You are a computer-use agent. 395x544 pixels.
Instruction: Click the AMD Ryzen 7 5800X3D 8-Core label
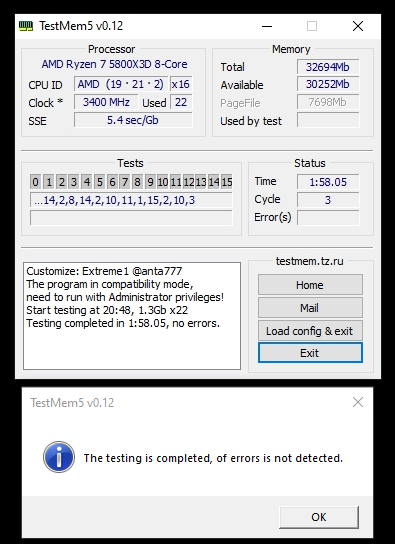pyautogui.click(x=114, y=64)
